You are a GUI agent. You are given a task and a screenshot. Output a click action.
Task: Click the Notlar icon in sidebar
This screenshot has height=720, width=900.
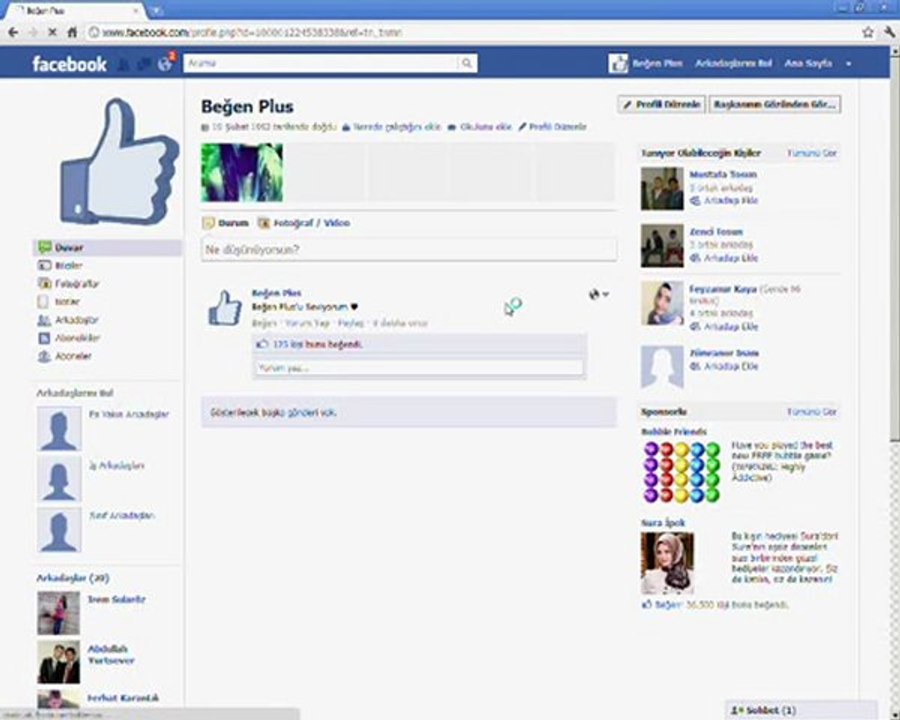[43, 301]
